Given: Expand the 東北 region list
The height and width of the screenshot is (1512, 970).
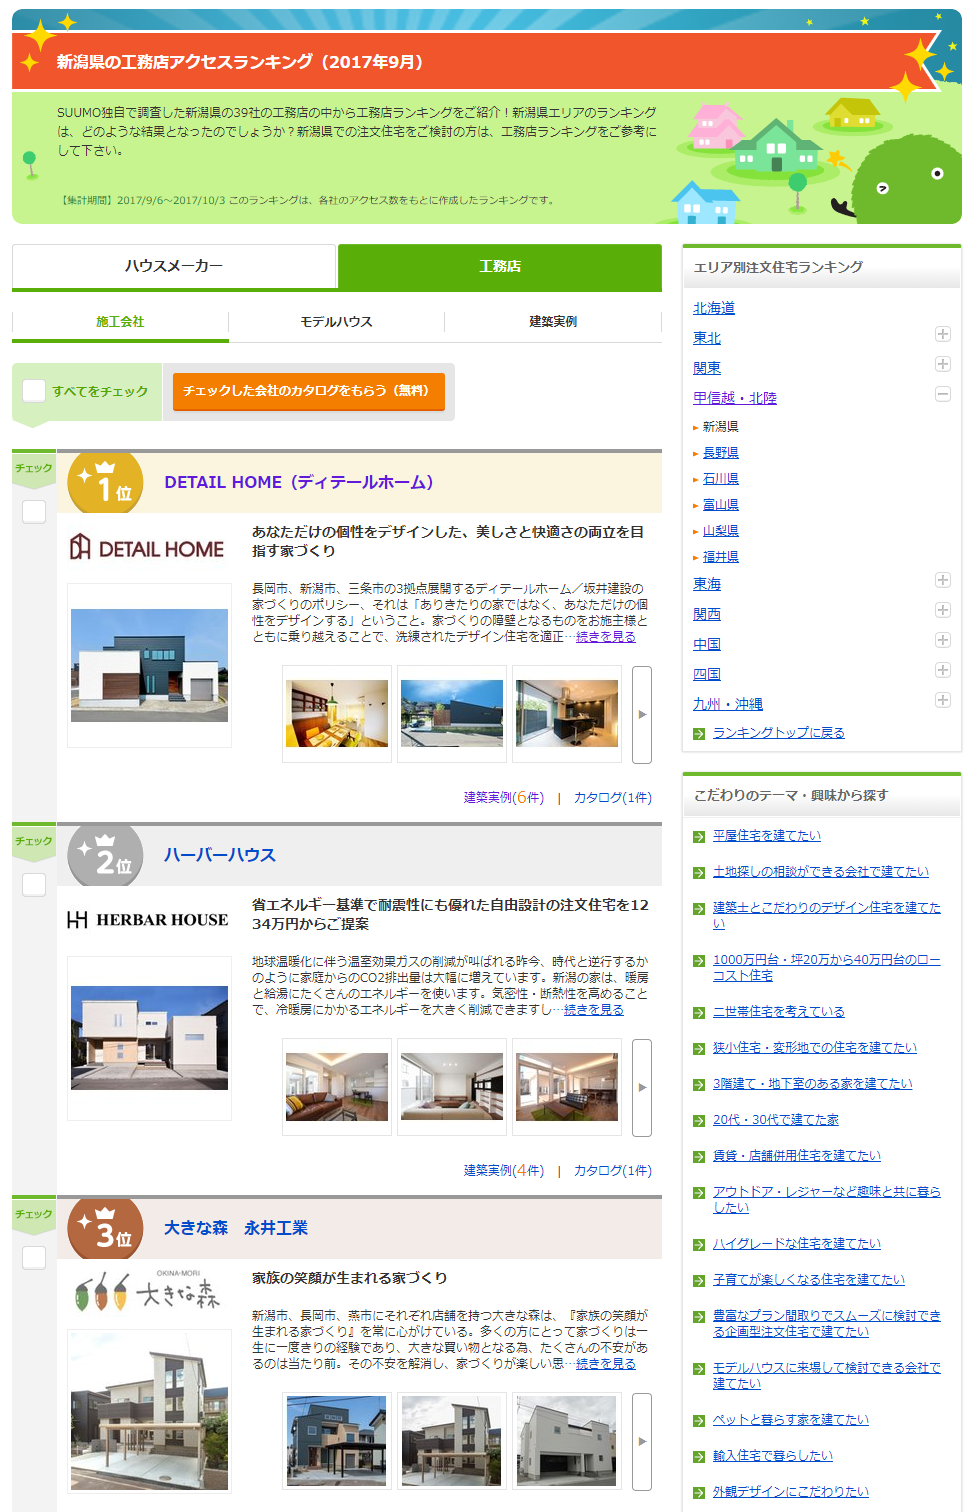Looking at the screenshot, I should [942, 334].
